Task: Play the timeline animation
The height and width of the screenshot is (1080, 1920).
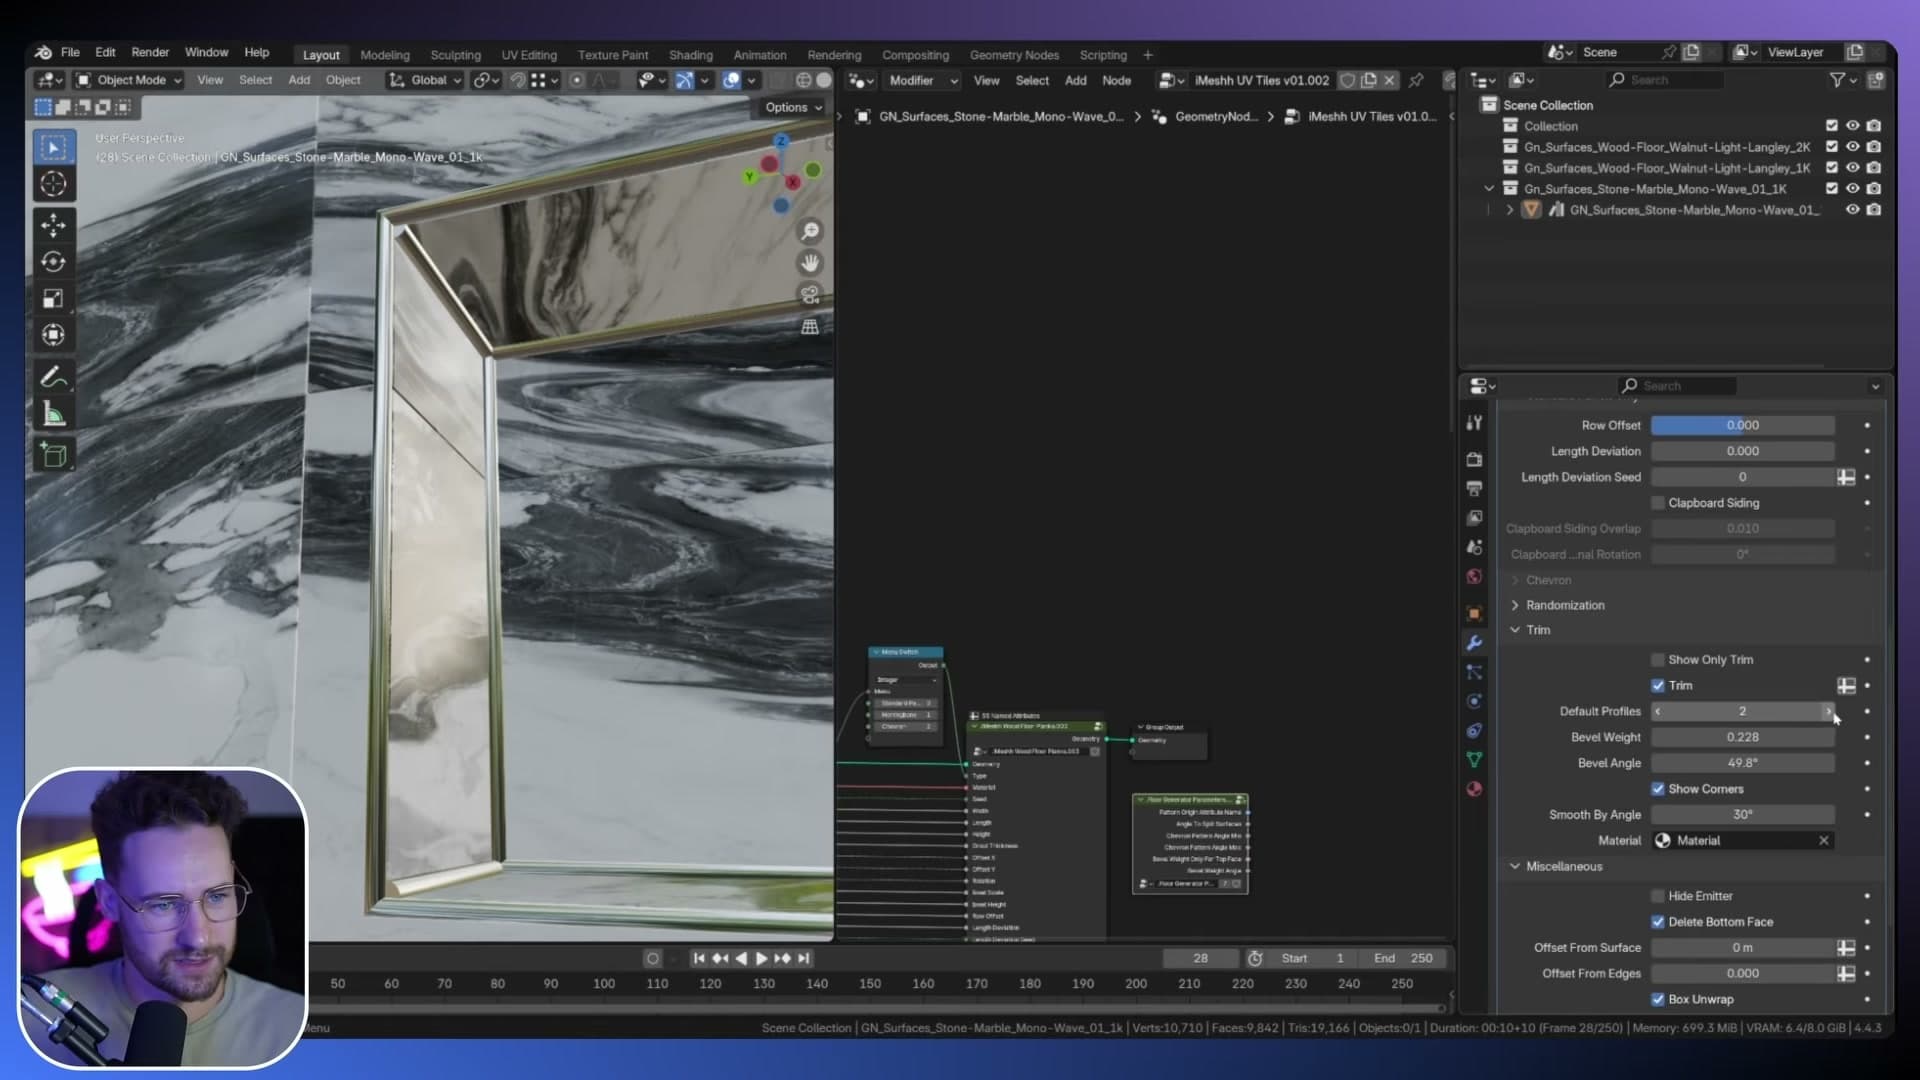Action: click(x=761, y=958)
